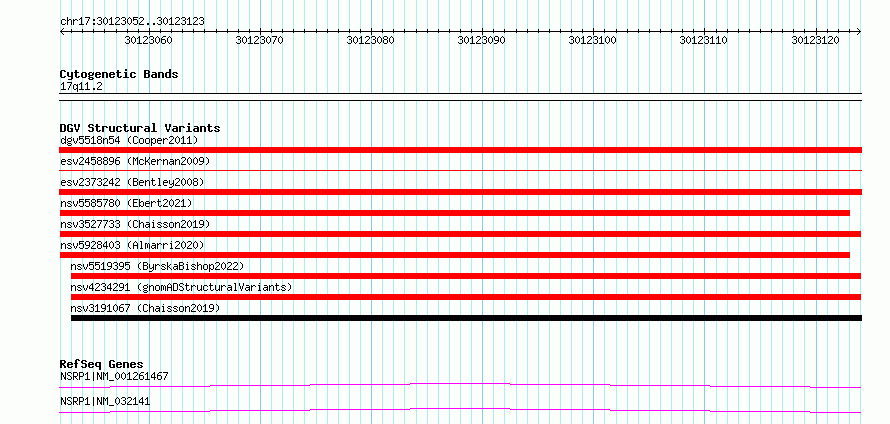
Task: Click thin red line under esv2458896
Action: point(460,170)
